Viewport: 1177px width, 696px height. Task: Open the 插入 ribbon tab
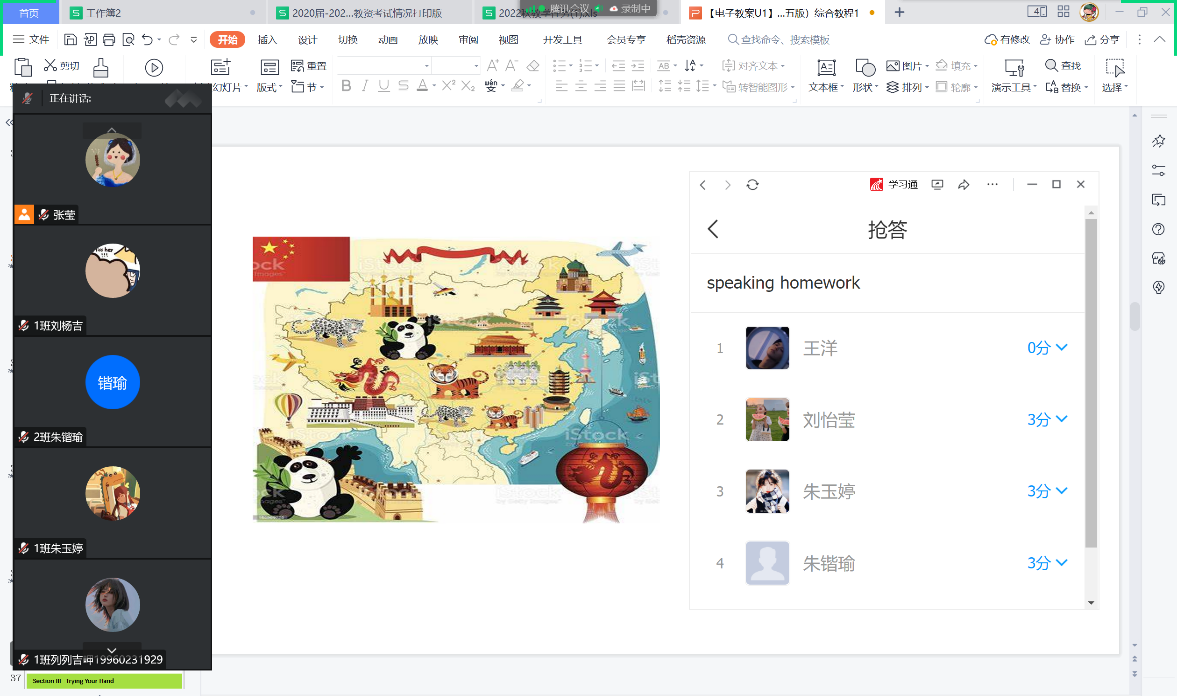(268, 40)
